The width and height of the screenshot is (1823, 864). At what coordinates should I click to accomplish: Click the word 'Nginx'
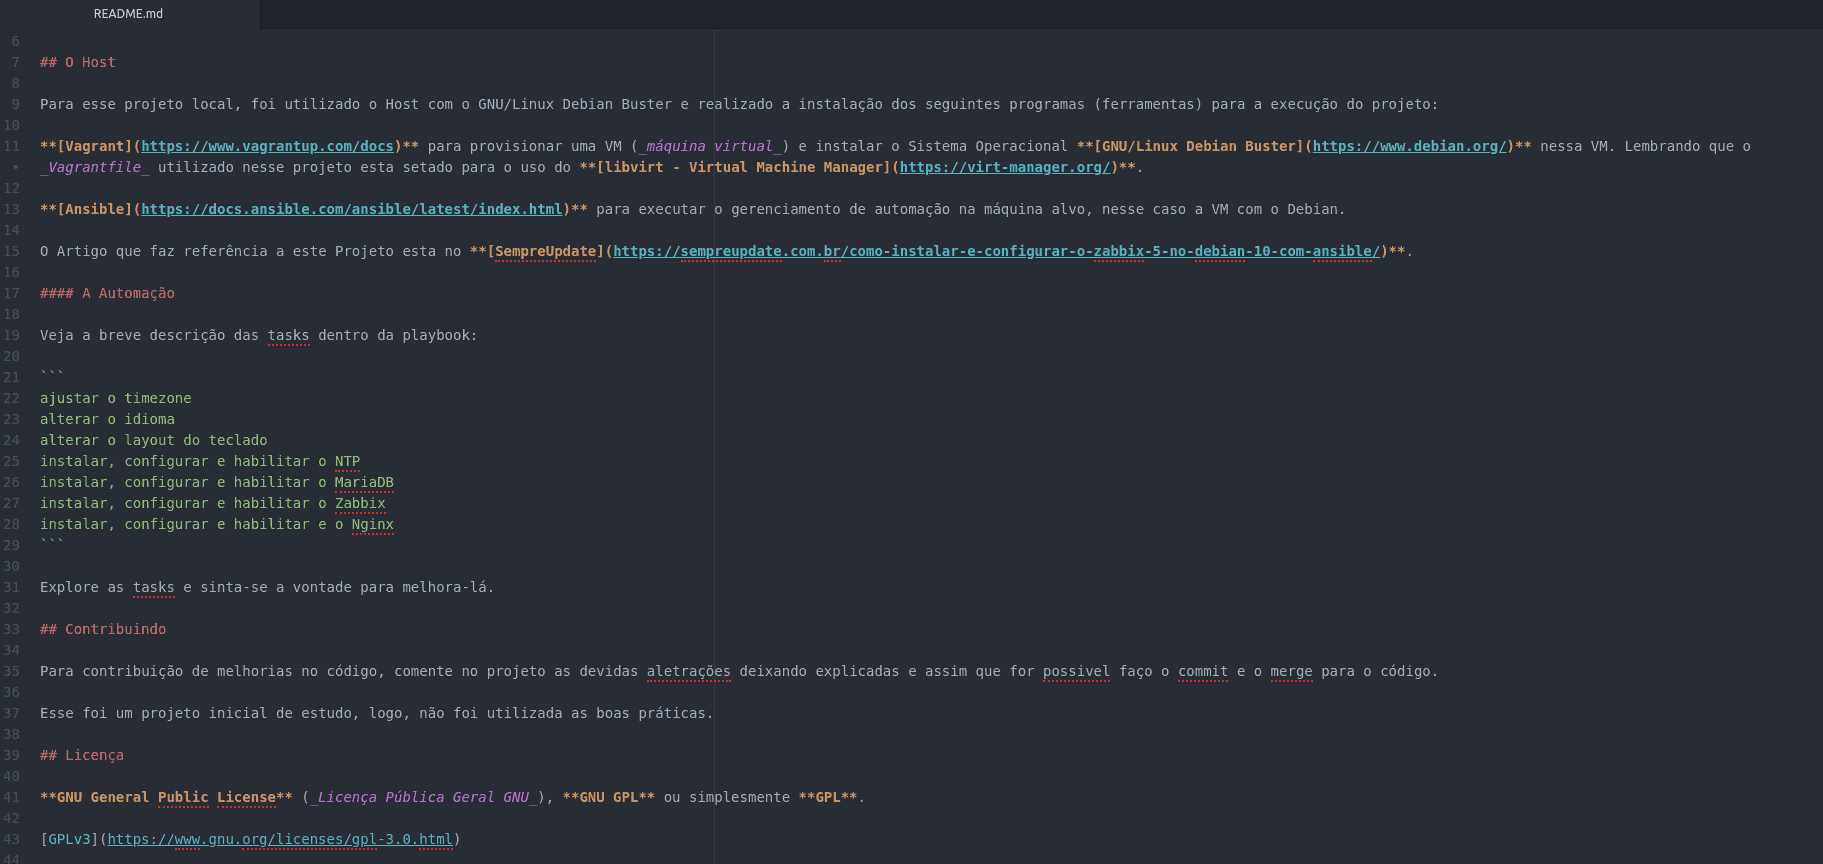(x=373, y=524)
